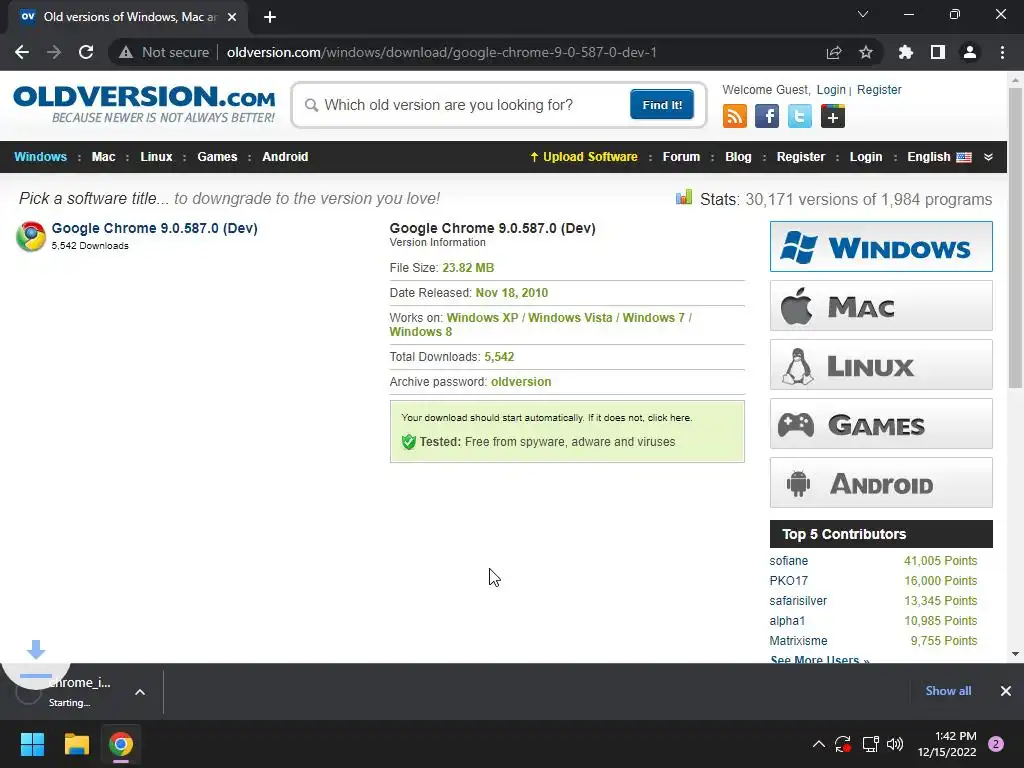The image size is (1024, 768).
Task: Open the Twitter icon
Action: (799, 116)
